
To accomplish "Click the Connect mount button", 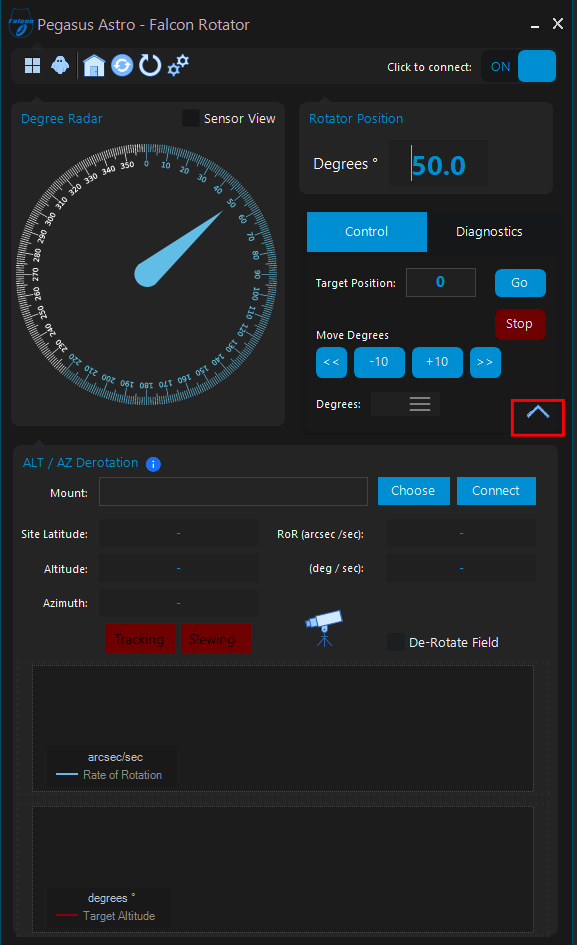I will point(496,491).
